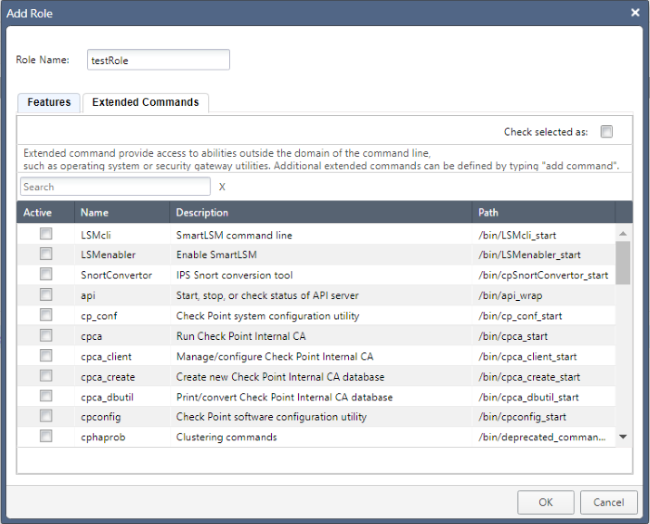
Task: Click the /bin/cpca_client_start path
Action: 528,357
